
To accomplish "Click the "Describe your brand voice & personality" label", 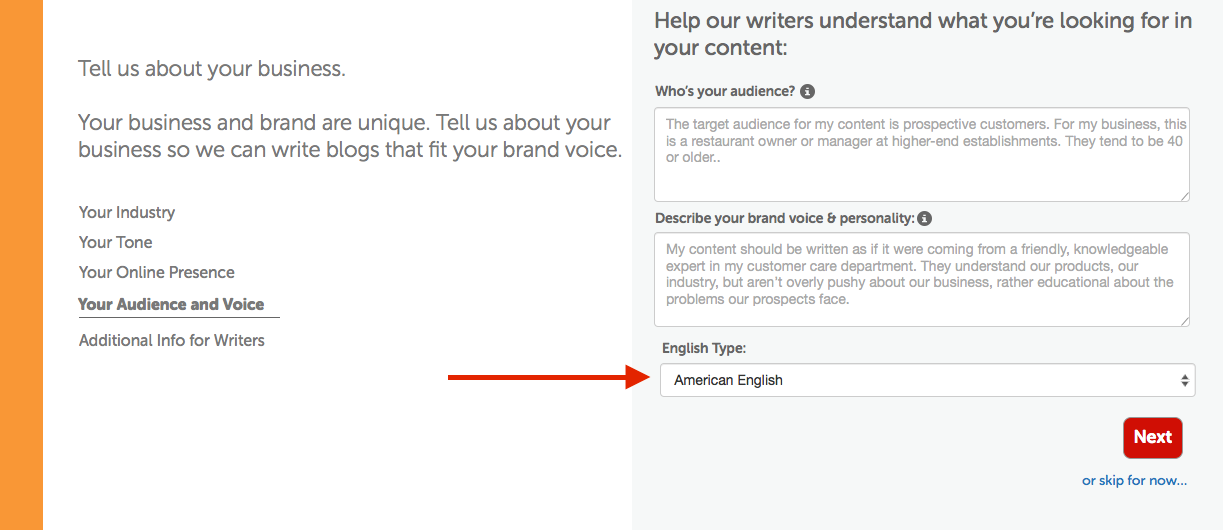I will tap(784, 218).
